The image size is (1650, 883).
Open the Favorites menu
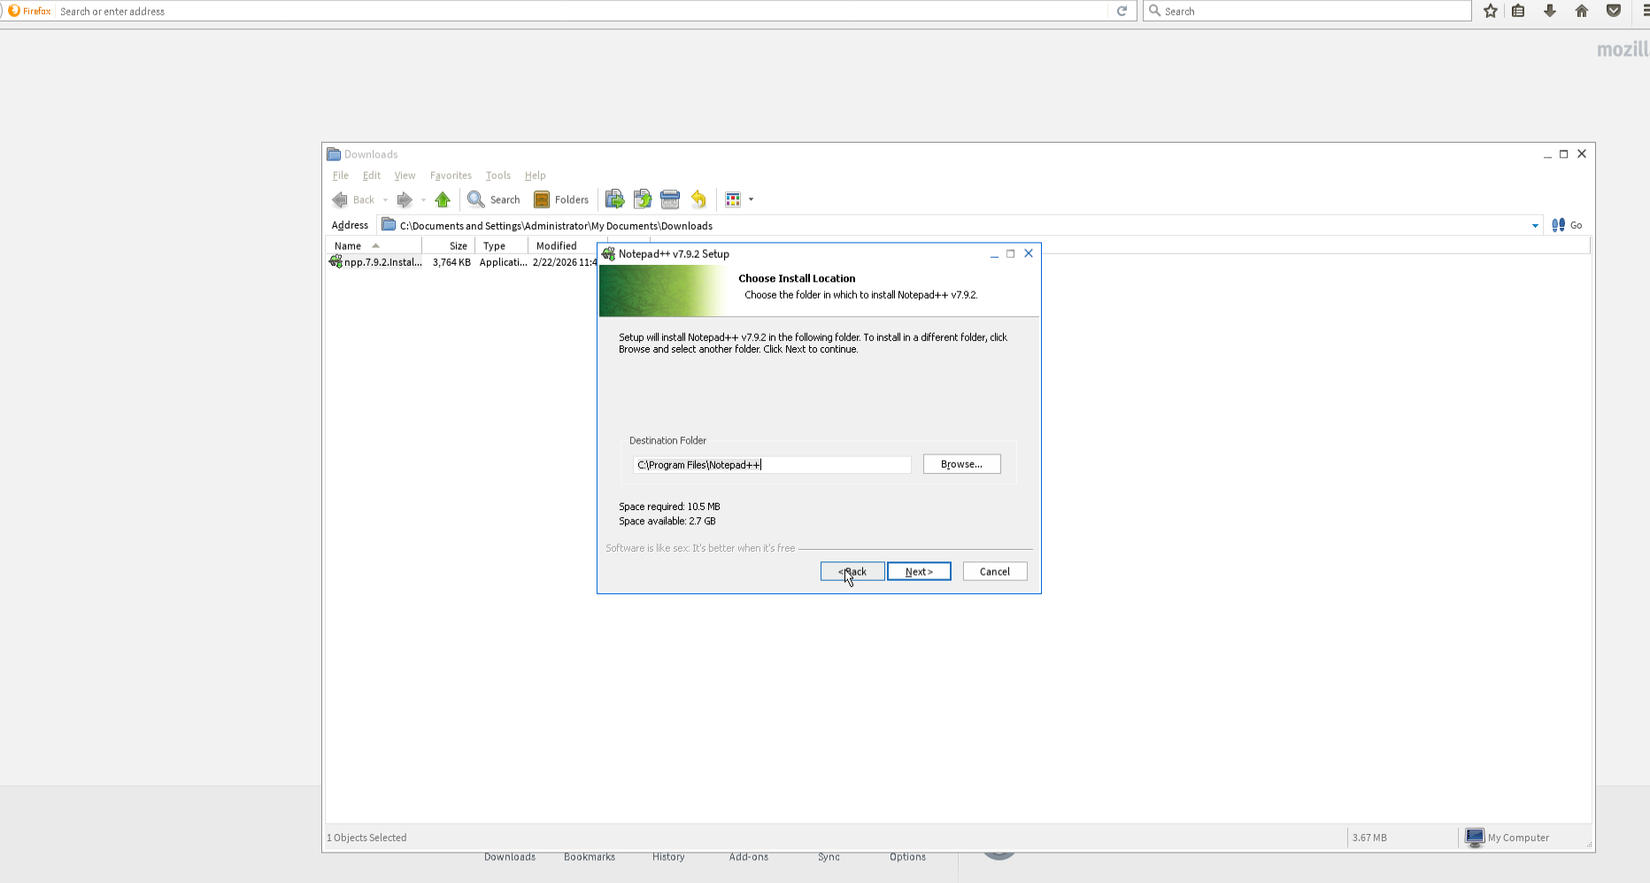[450, 176]
